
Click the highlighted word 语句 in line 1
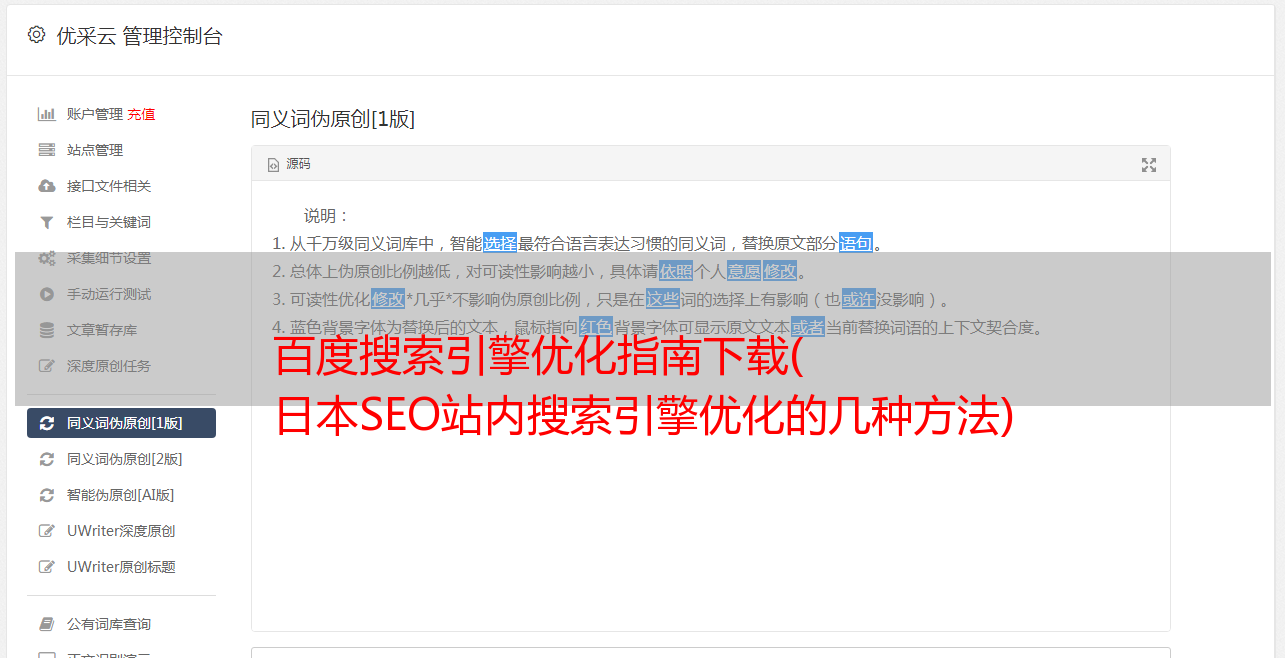click(x=856, y=243)
